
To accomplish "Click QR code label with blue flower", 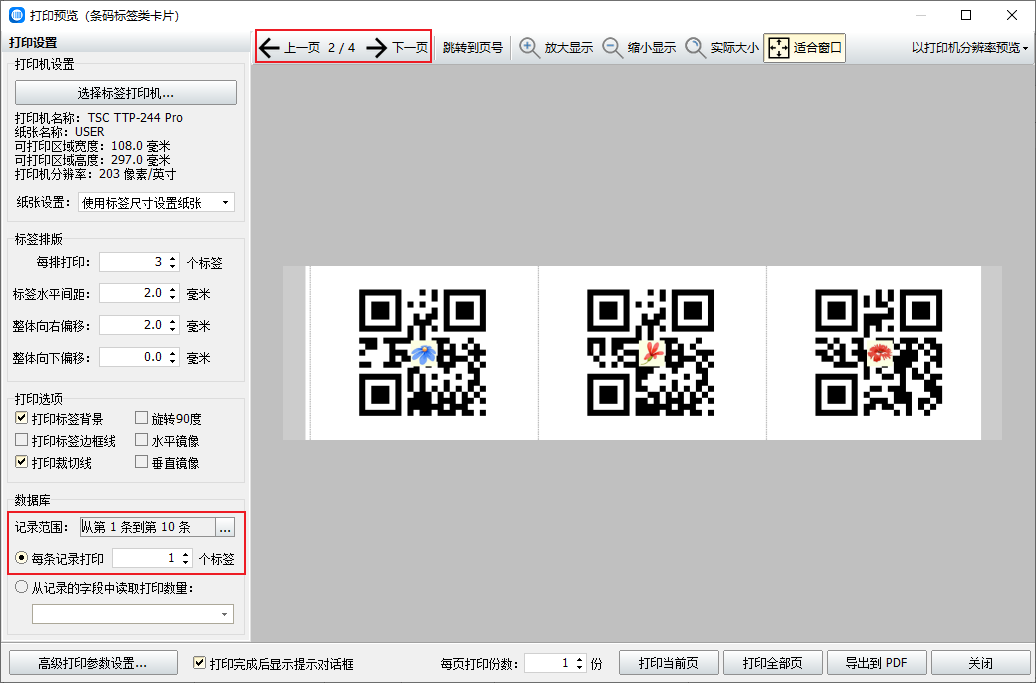I will coord(423,353).
